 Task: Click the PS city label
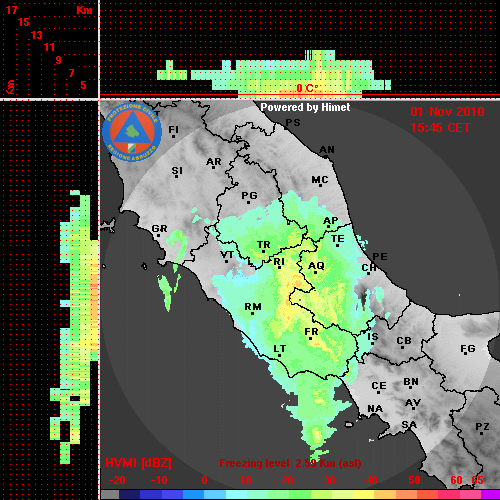tap(293, 123)
